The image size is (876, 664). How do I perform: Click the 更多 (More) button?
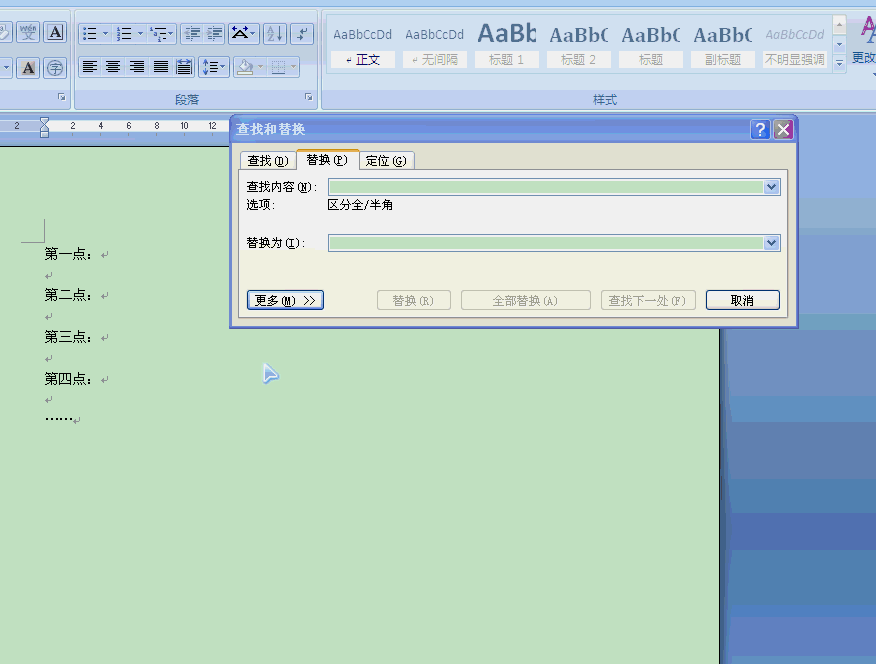point(285,299)
